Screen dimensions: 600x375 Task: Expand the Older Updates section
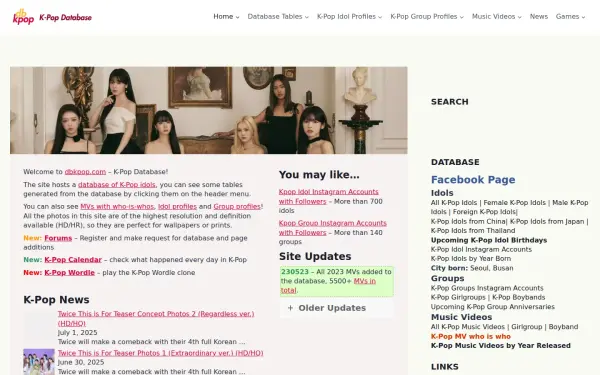click(336, 308)
